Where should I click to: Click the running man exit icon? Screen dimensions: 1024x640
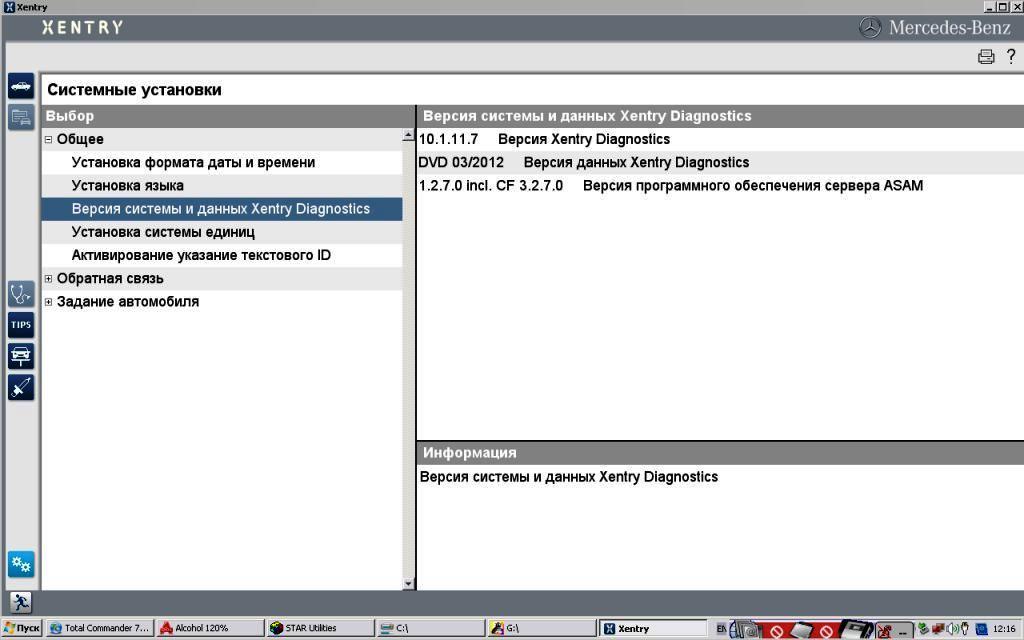[x=21, y=602]
